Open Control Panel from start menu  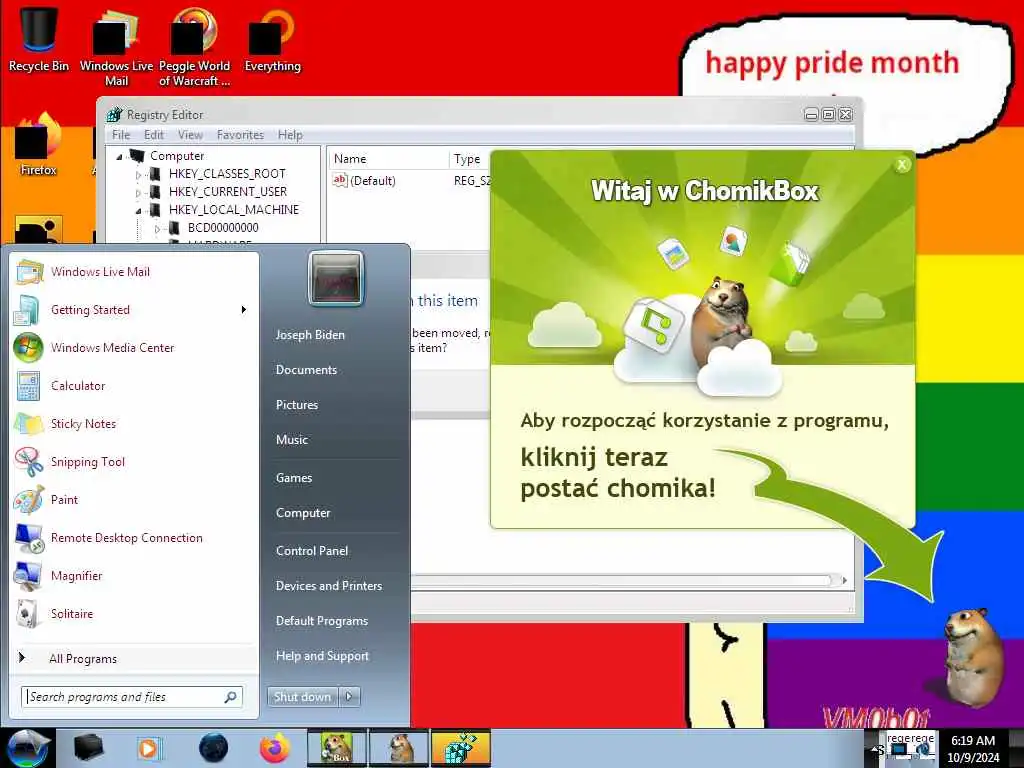pyautogui.click(x=312, y=551)
